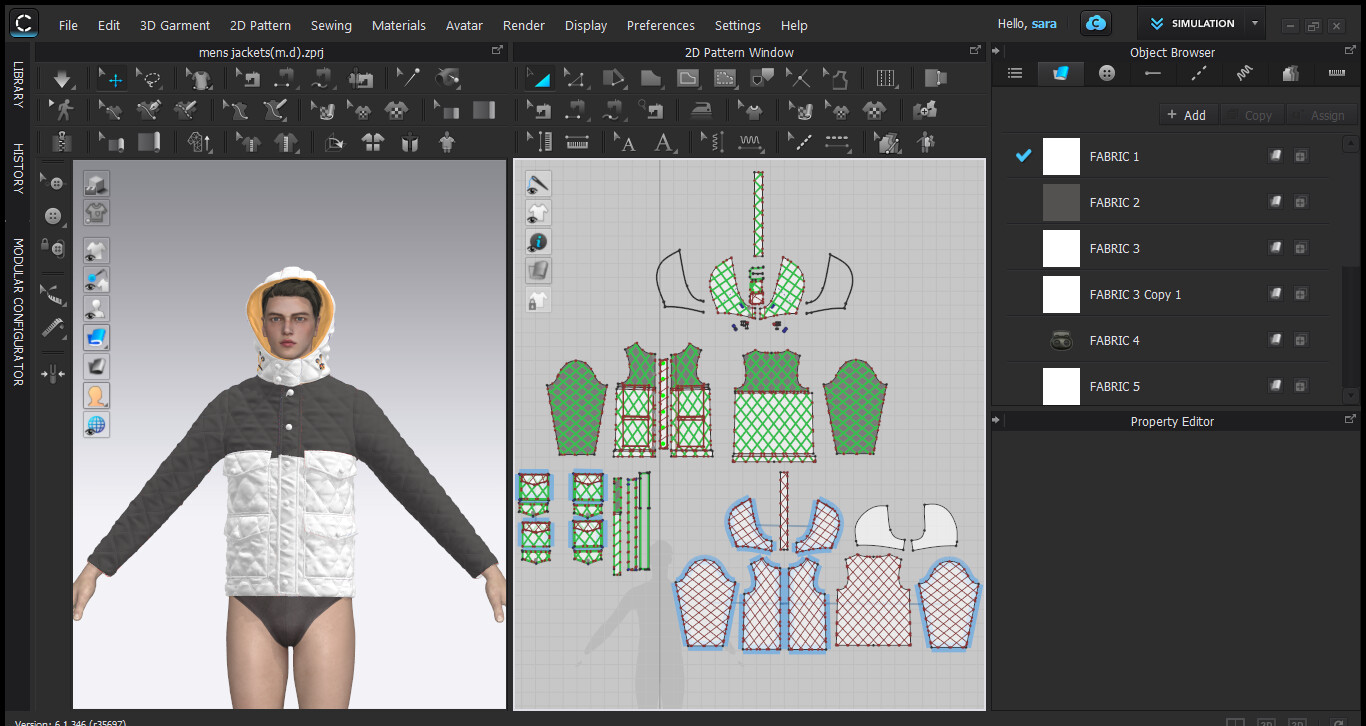1366x726 pixels.
Task: Click the CLO cloud connect icon
Action: pyautogui.click(x=1097, y=24)
